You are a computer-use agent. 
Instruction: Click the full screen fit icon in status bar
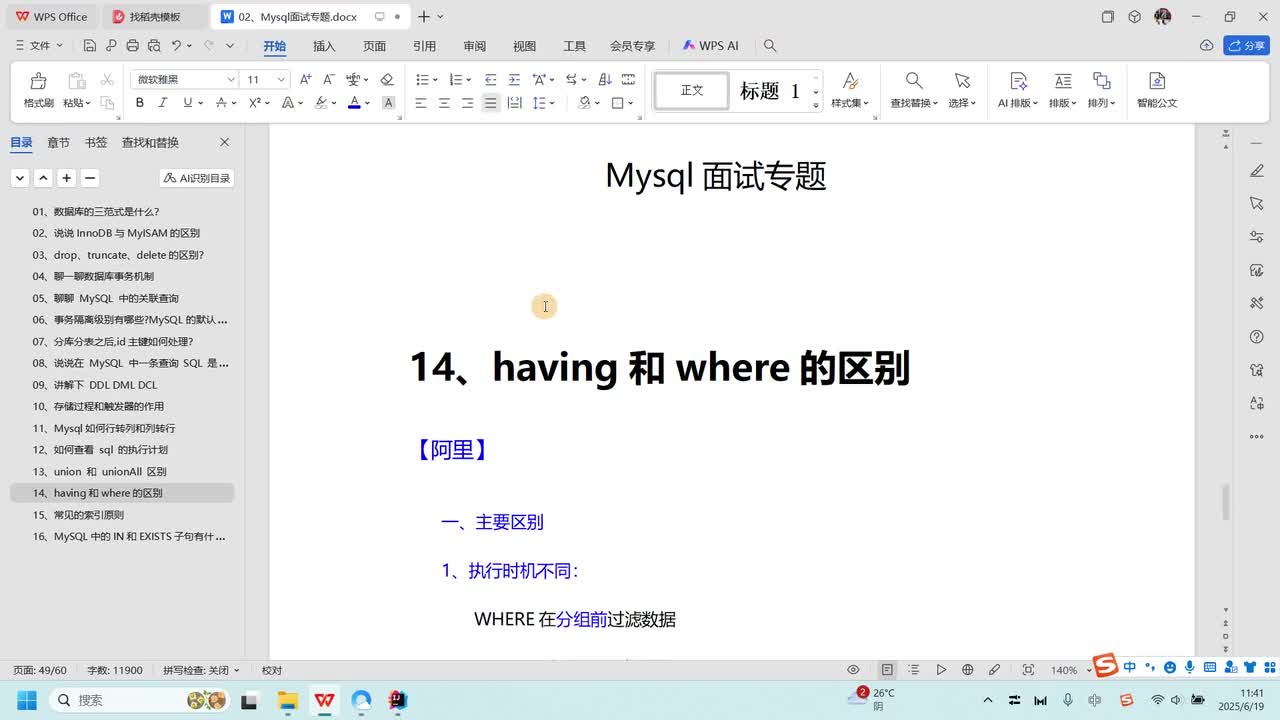pyautogui.click(x=1028, y=670)
